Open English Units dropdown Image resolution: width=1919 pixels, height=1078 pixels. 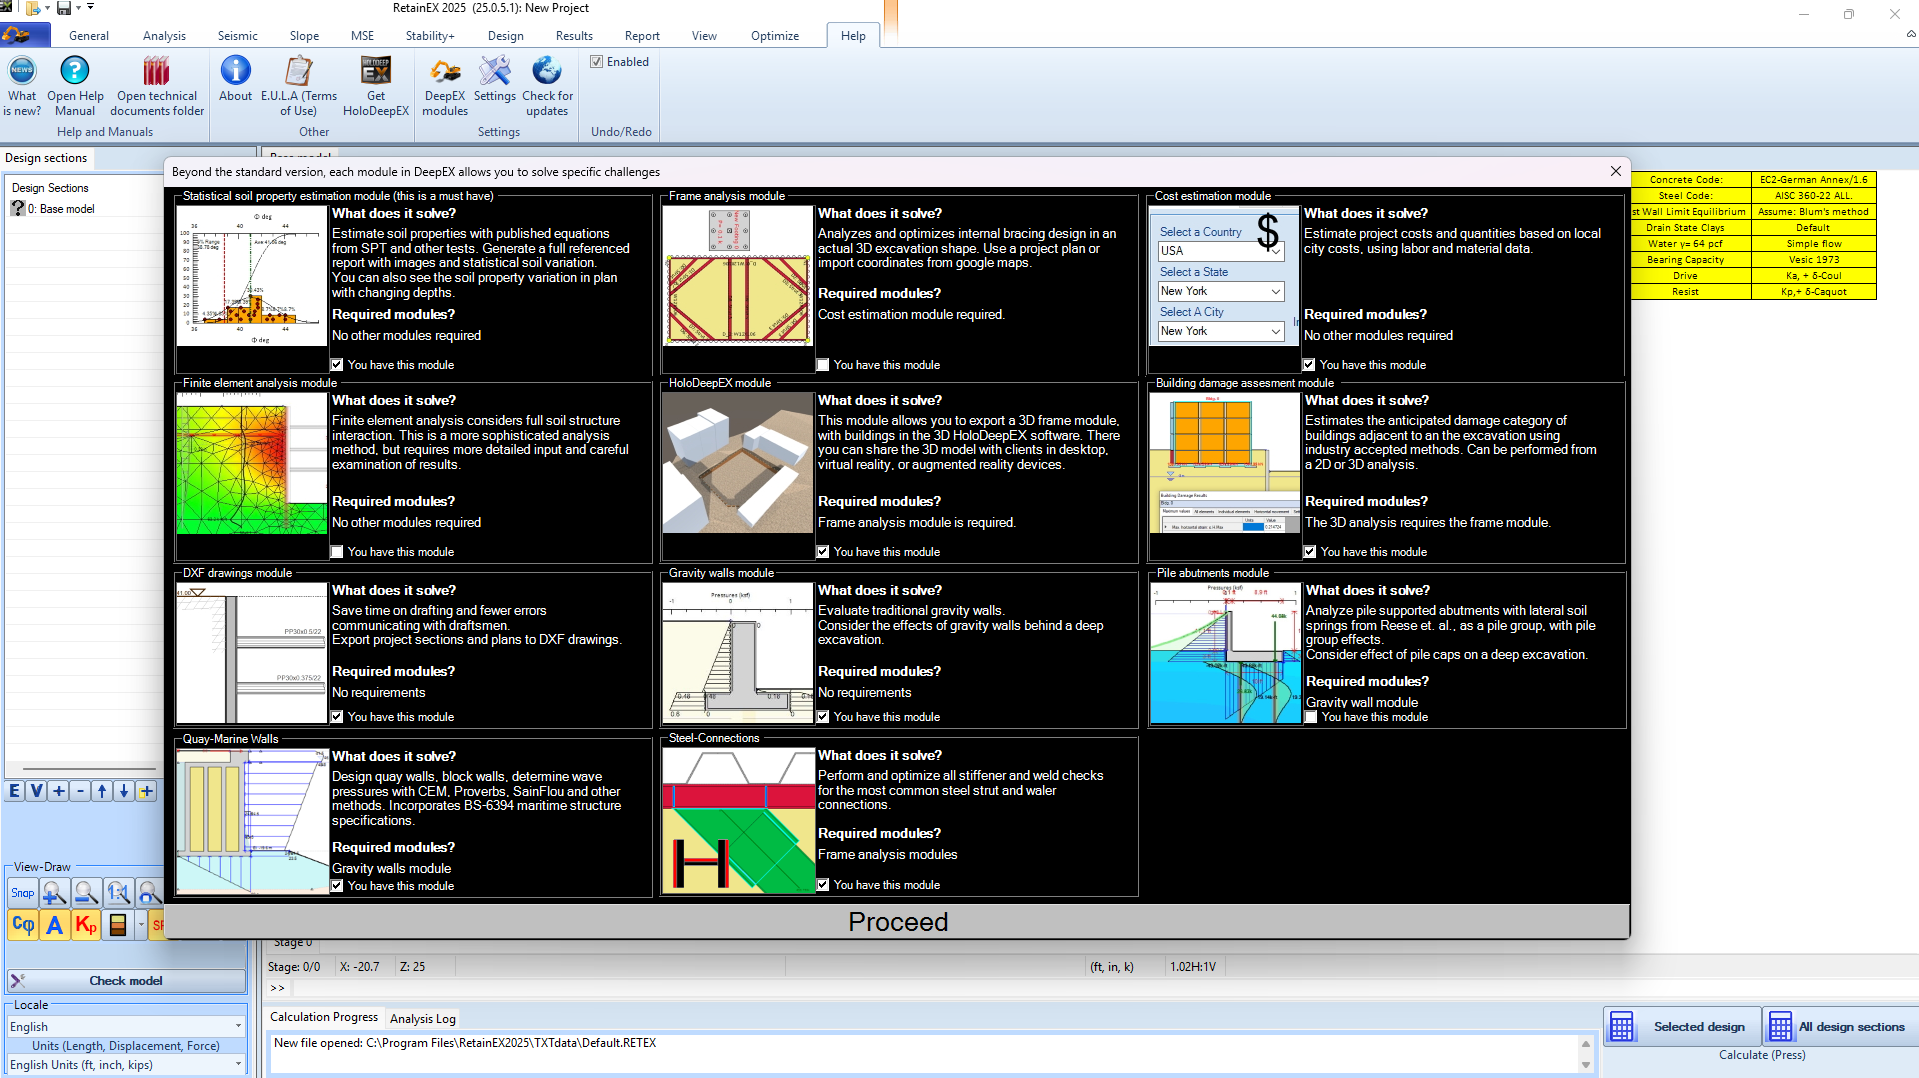126,1065
